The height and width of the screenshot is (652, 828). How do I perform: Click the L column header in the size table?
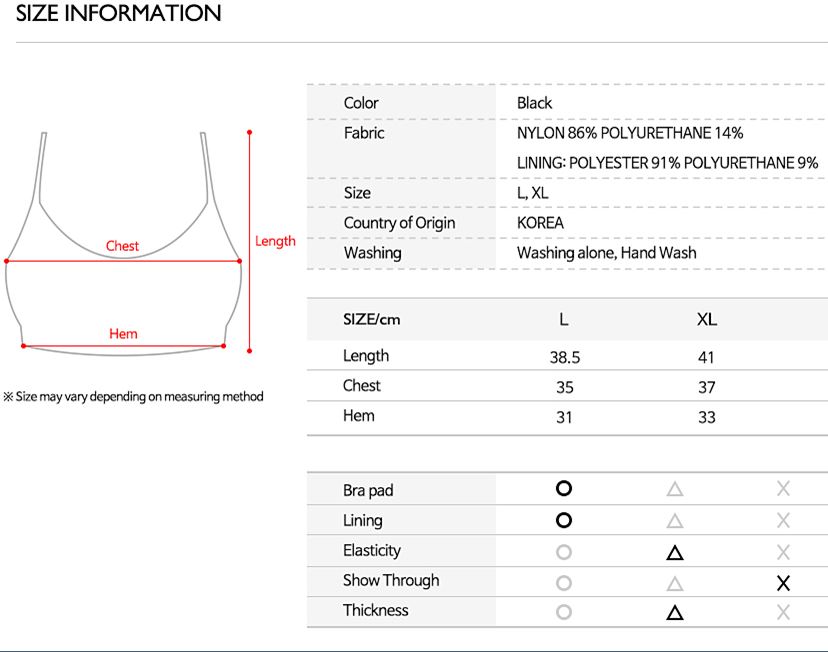click(x=564, y=320)
